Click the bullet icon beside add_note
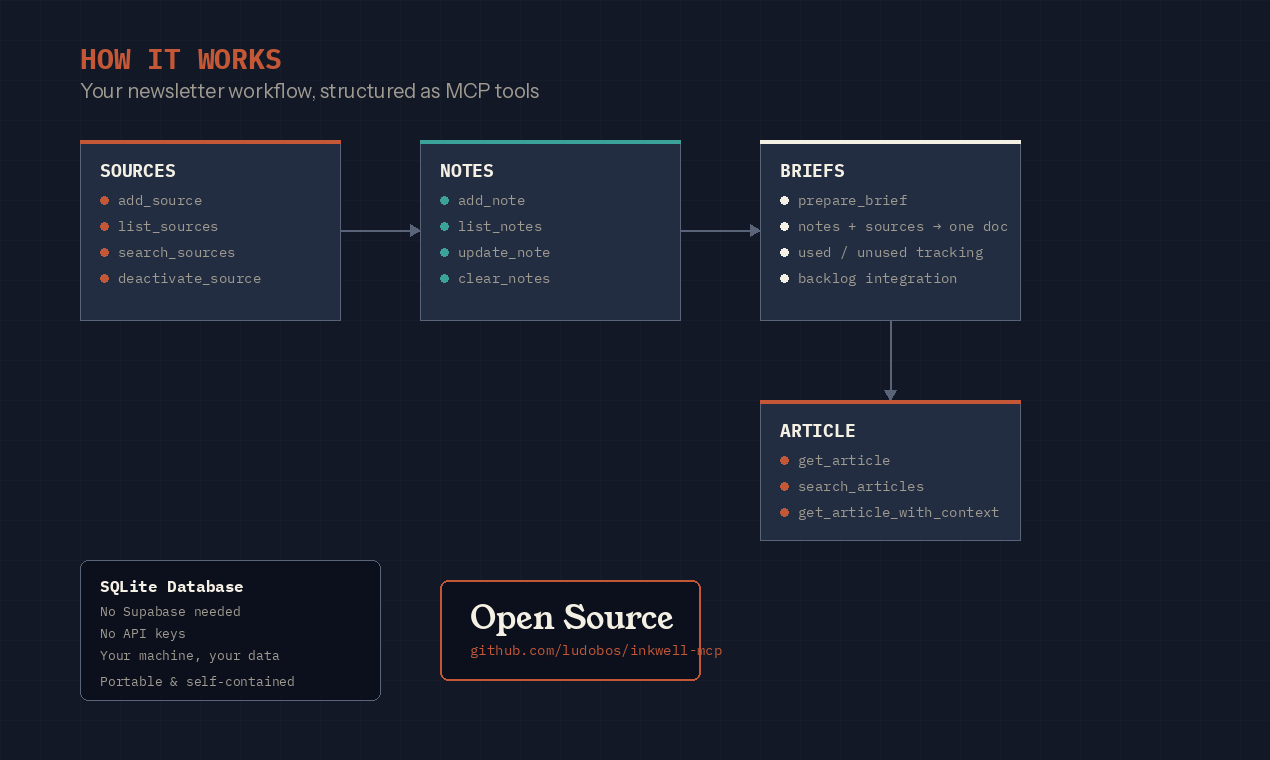 [444, 200]
